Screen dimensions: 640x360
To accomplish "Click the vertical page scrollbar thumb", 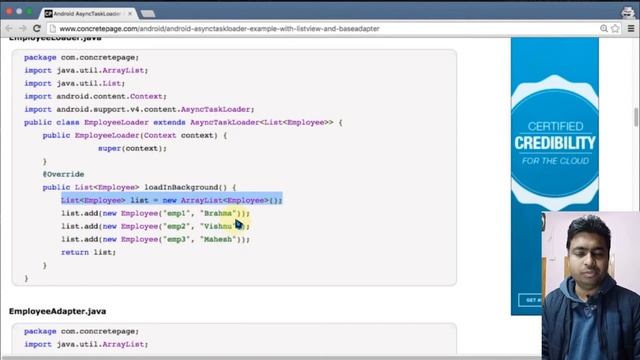I will (636, 117).
